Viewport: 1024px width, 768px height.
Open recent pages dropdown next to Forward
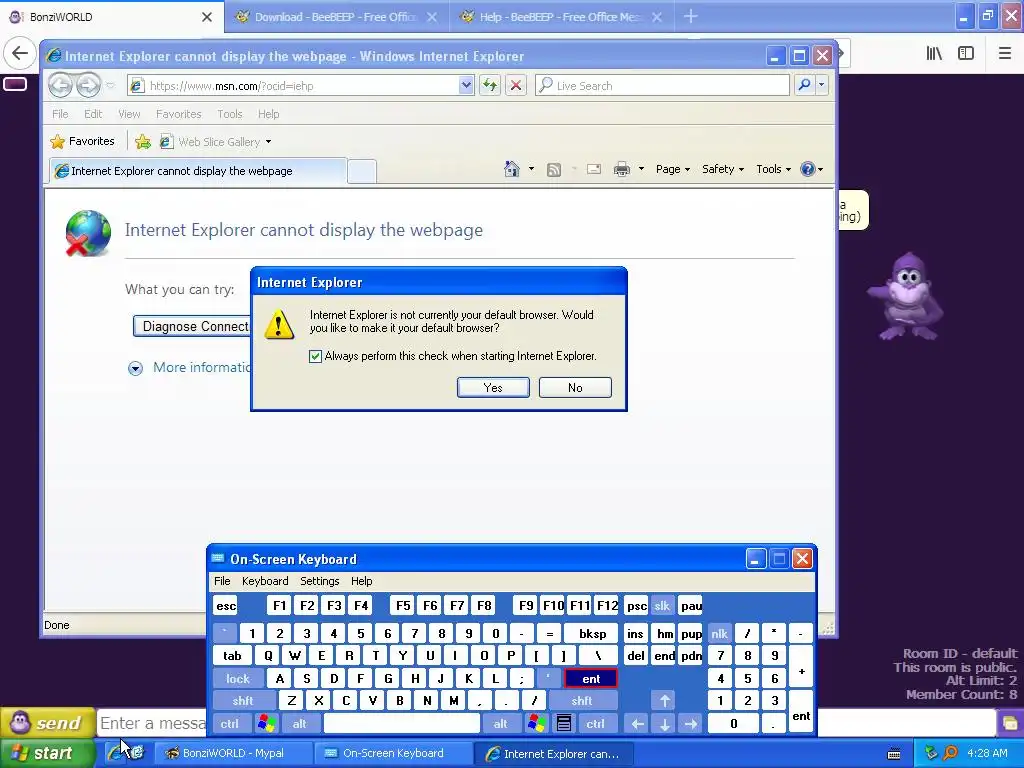click(x=110, y=86)
